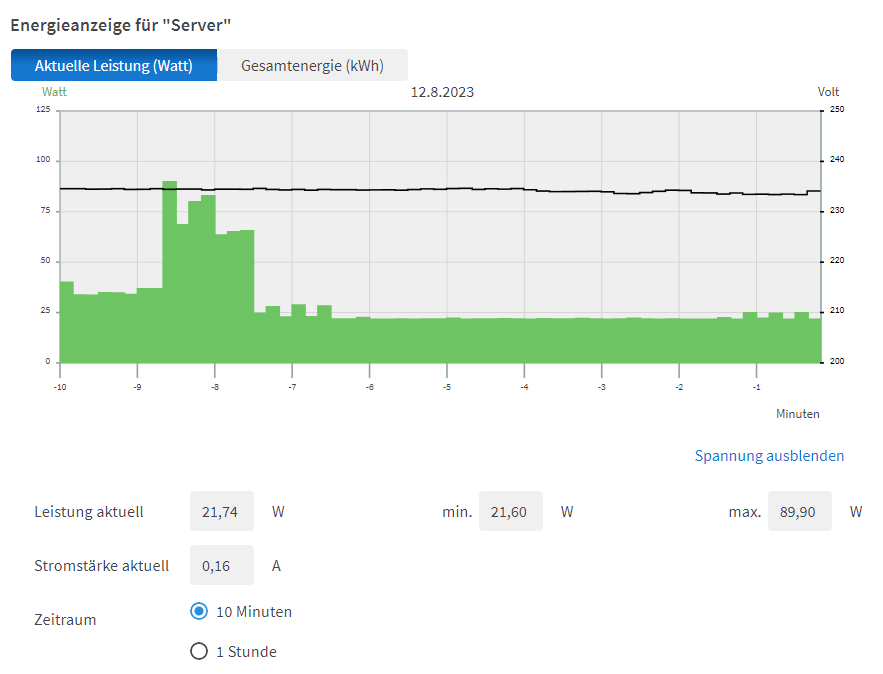The image size is (883, 674).
Task: Click the min. power field 21,60
Action: click(511, 511)
